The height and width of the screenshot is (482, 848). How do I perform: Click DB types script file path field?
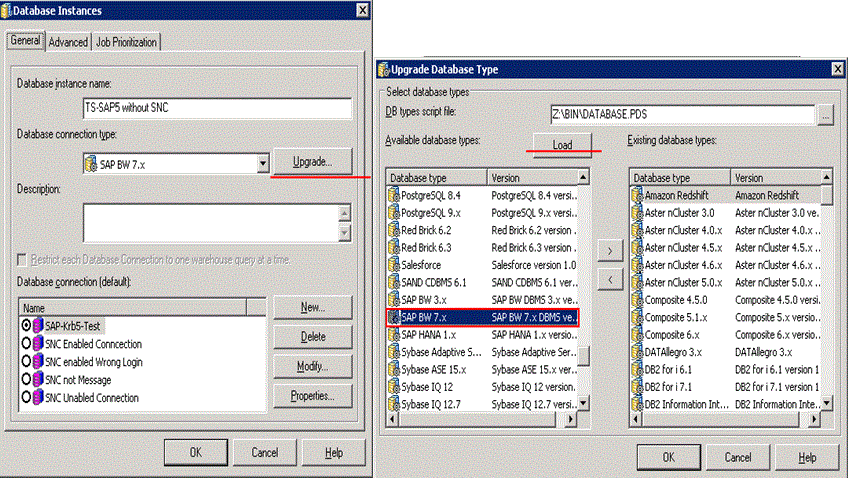tap(683, 115)
